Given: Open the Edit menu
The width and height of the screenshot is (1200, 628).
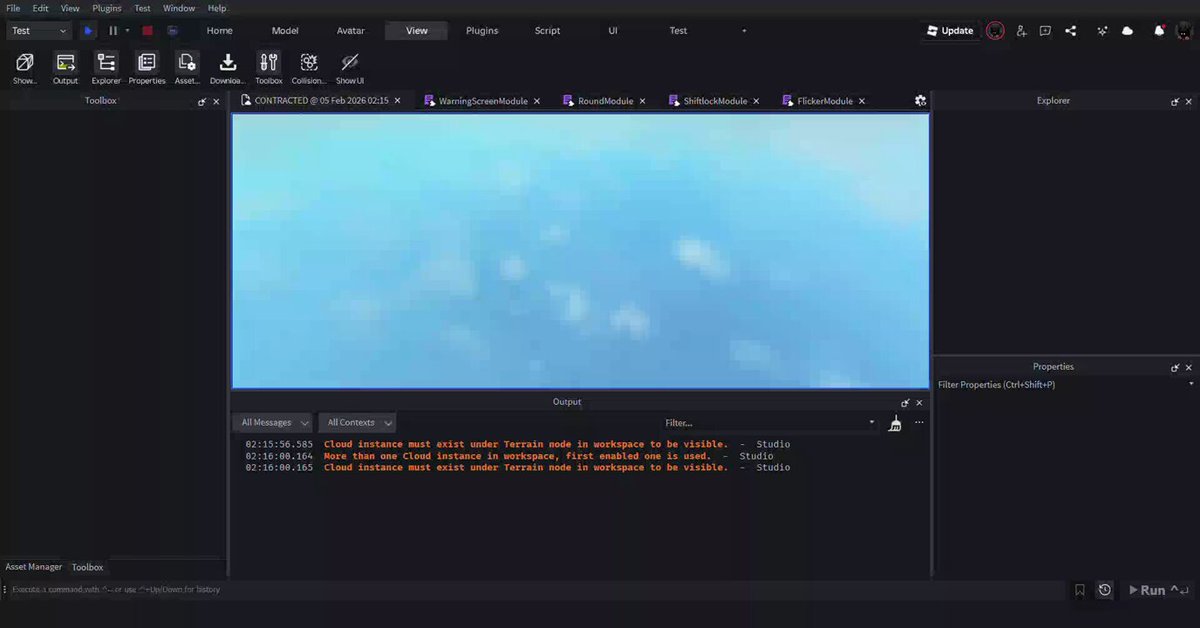Looking at the screenshot, I should tap(40, 8).
